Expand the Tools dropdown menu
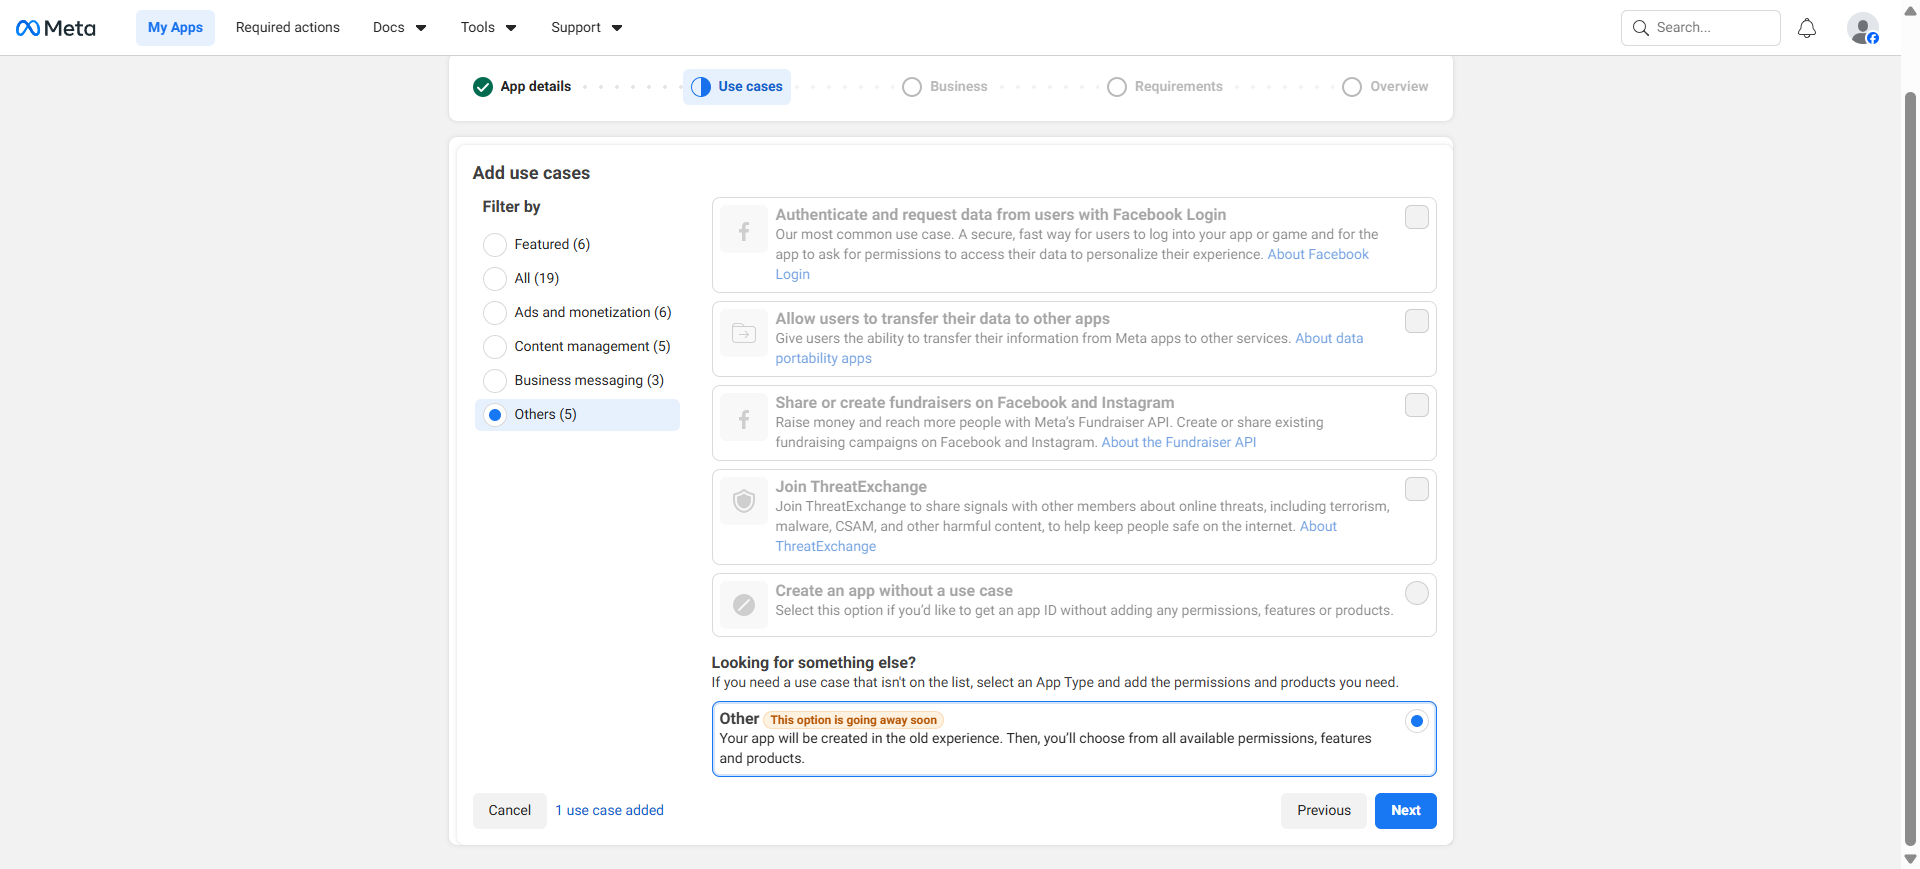The width and height of the screenshot is (1920, 869). tap(488, 28)
